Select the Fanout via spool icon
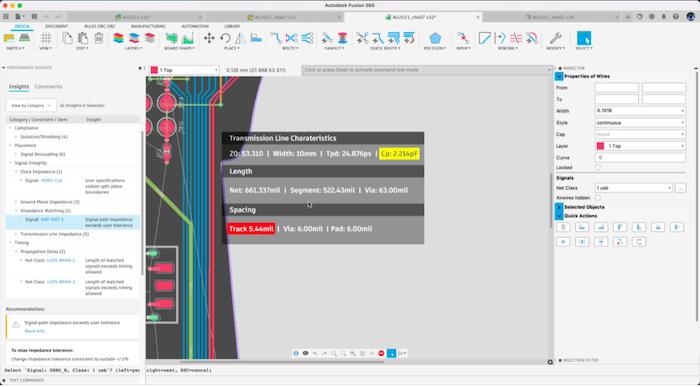The image size is (700, 387). 342,38
